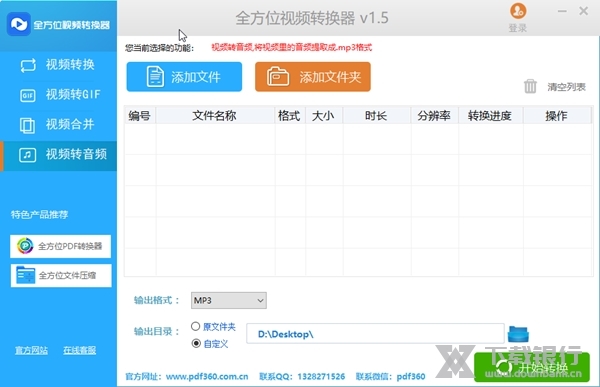This screenshot has height=387, width=600.
Task: Click the 联系微信 pdf360 text
Action: 390,377
